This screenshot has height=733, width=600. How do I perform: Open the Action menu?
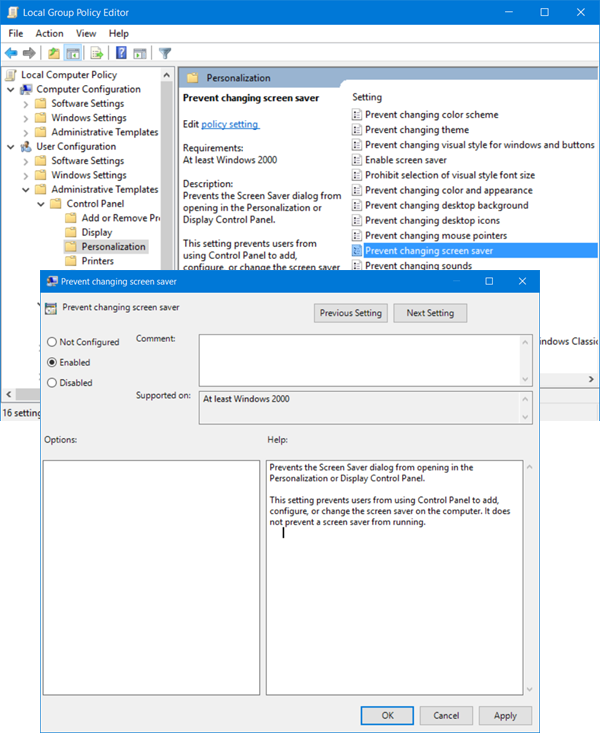(x=49, y=34)
